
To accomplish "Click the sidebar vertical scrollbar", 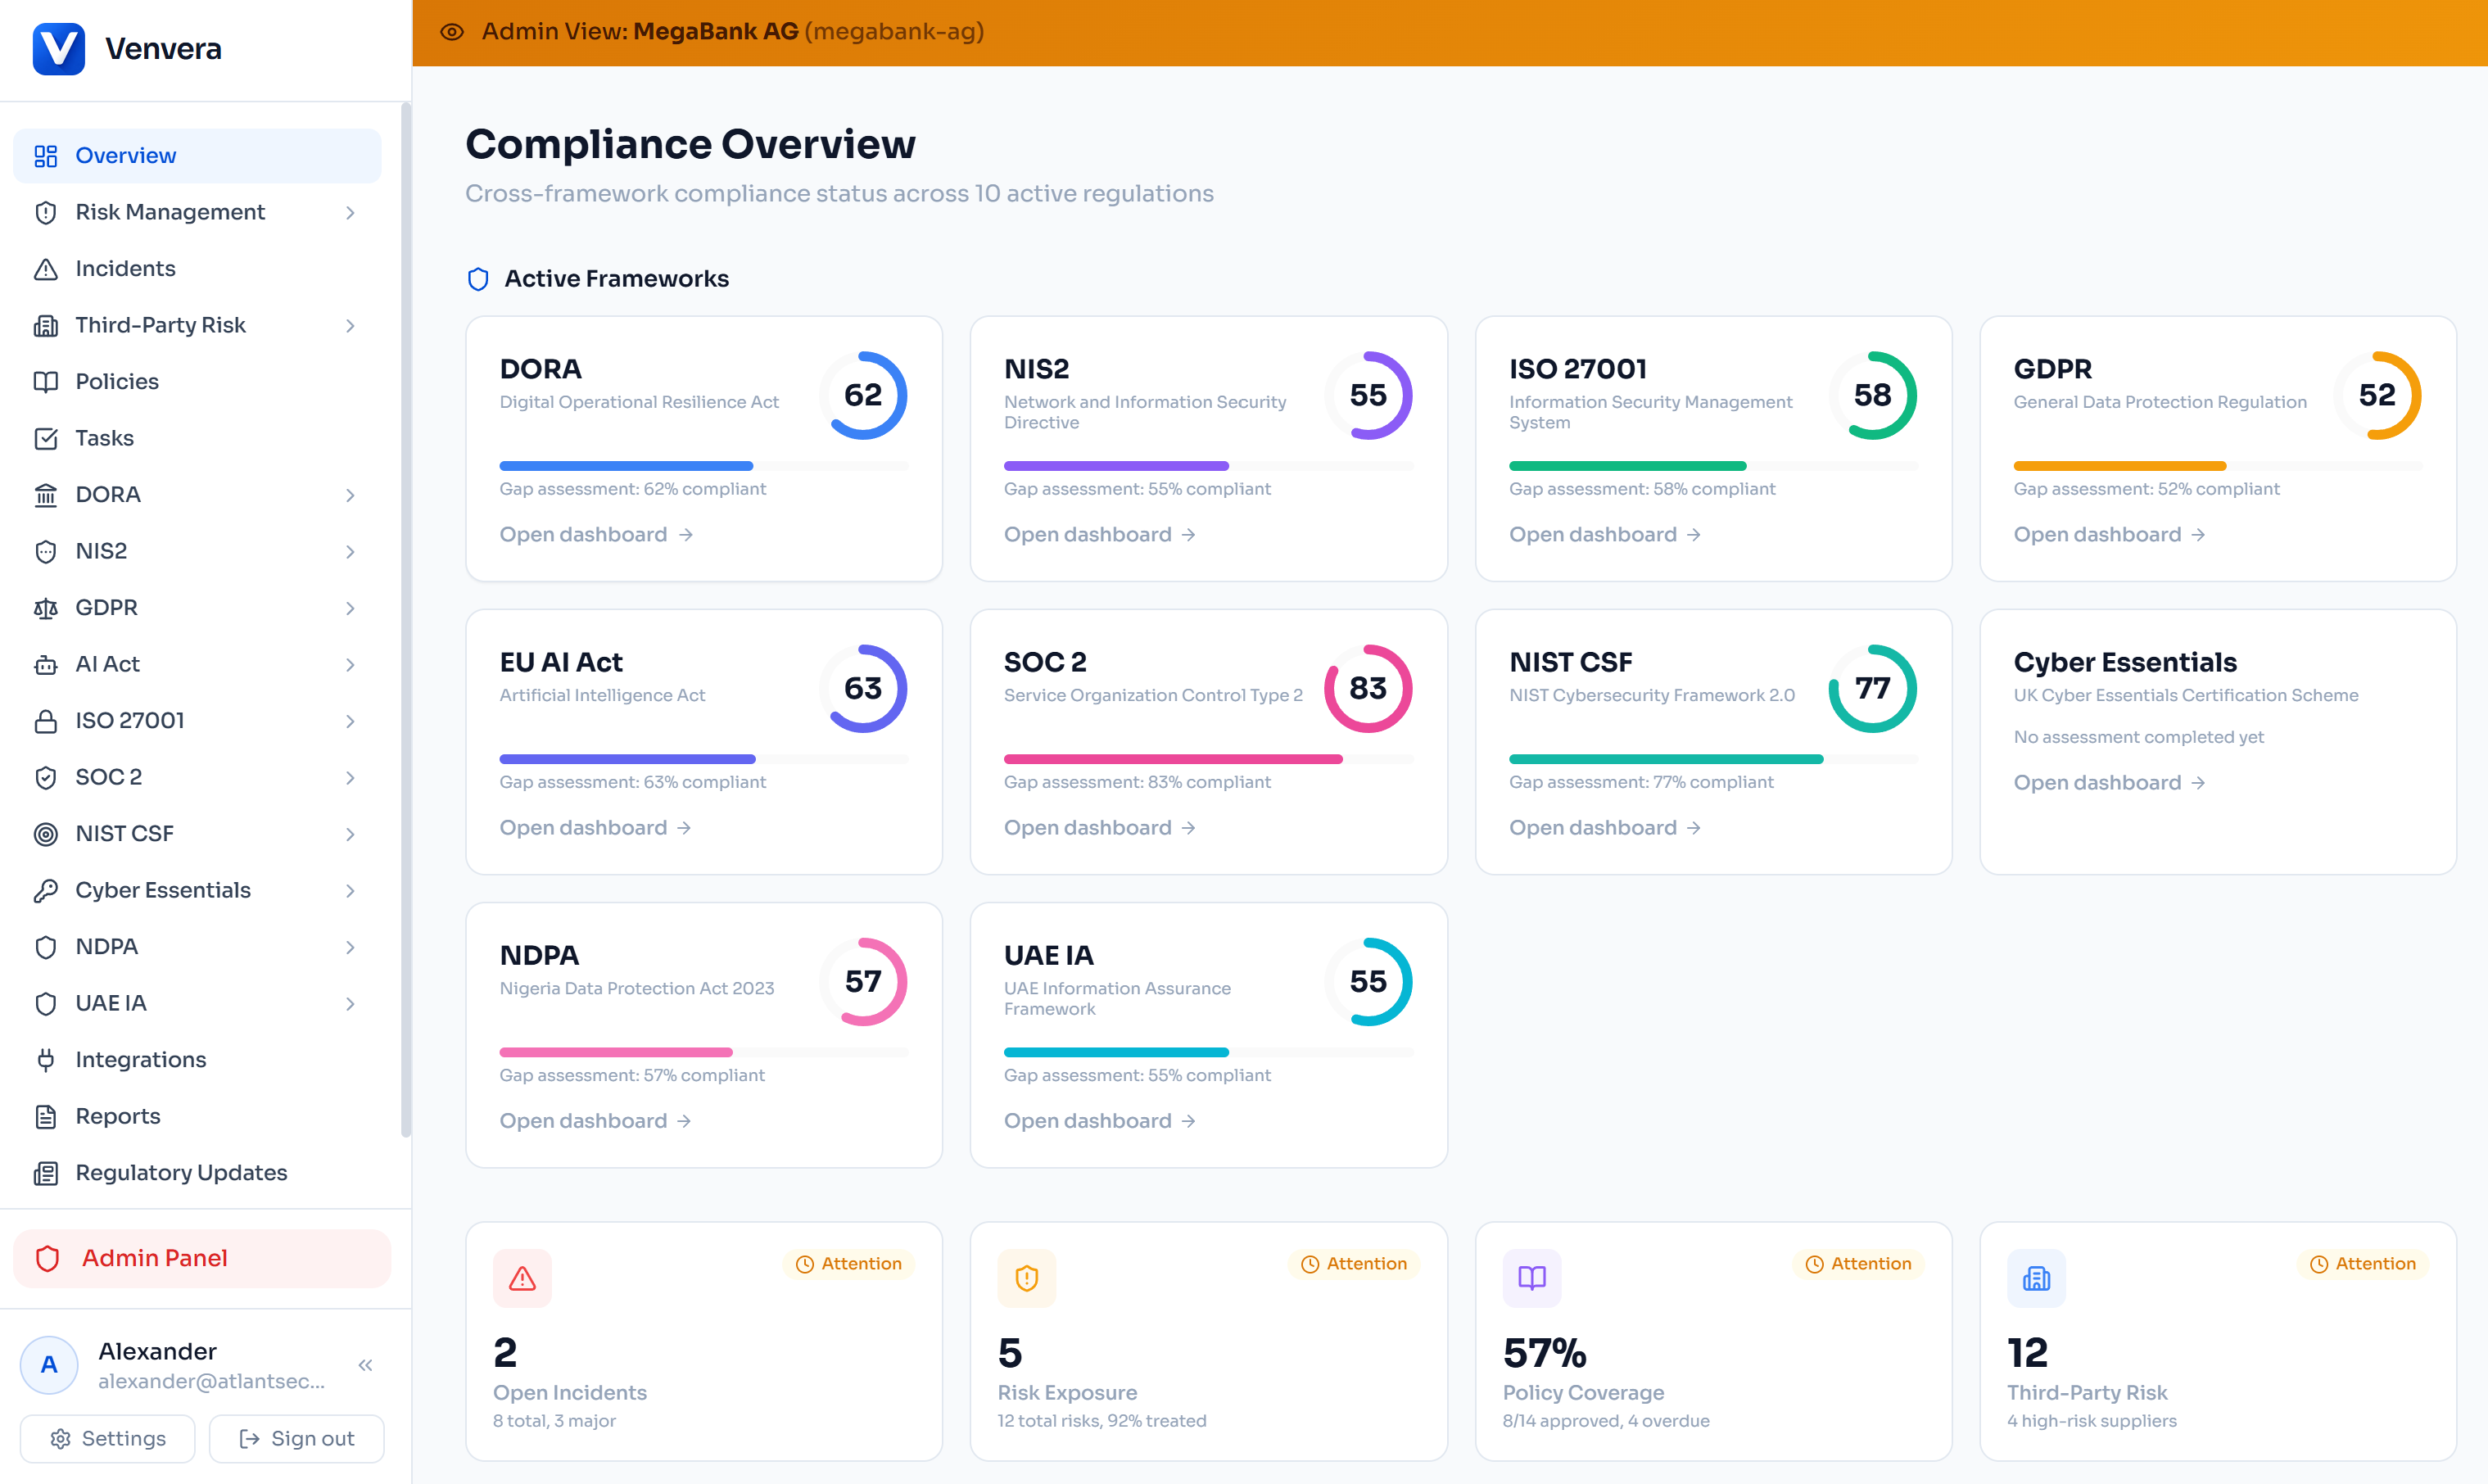I will 405,620.
